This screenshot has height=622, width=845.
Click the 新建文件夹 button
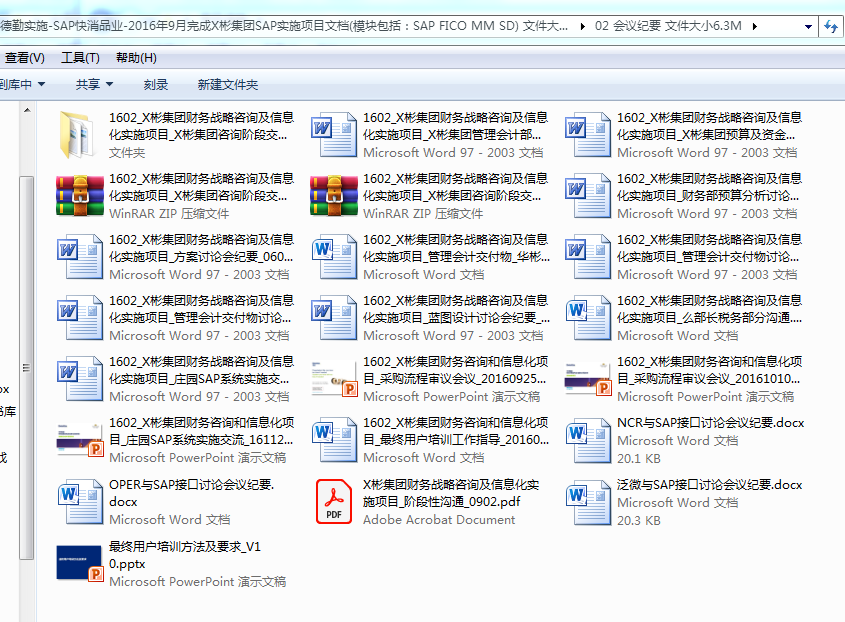click(x=227, y=84)
